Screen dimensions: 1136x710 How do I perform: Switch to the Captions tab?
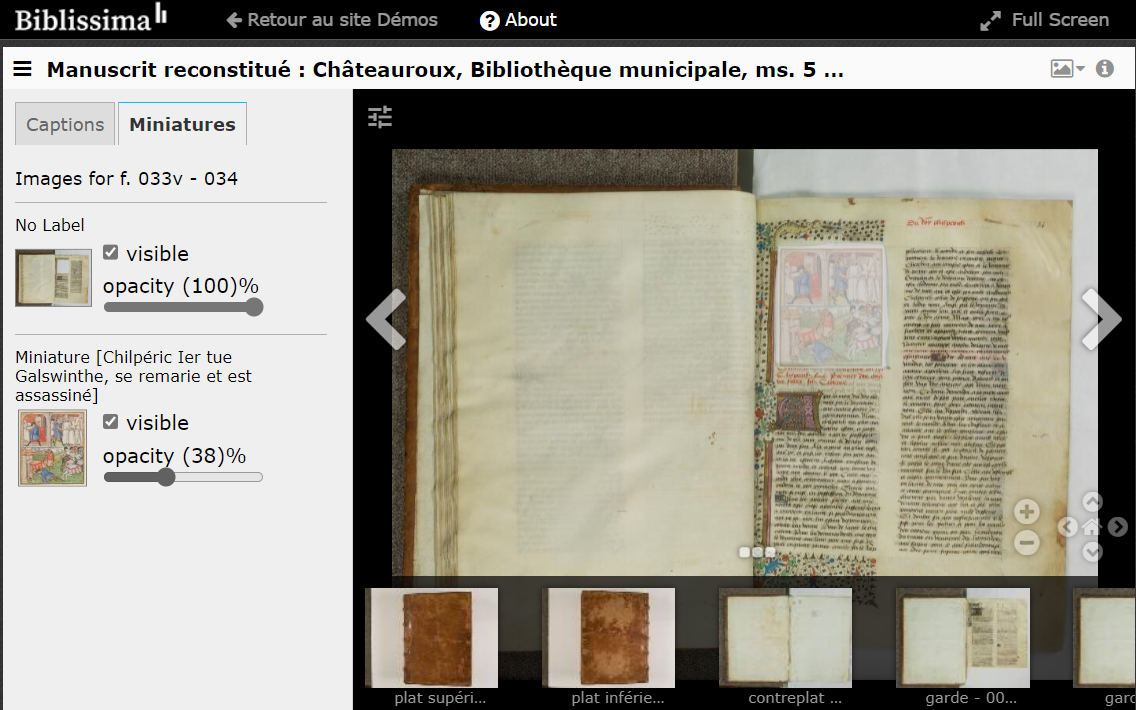pyautogui.click(x=65, y=124)
